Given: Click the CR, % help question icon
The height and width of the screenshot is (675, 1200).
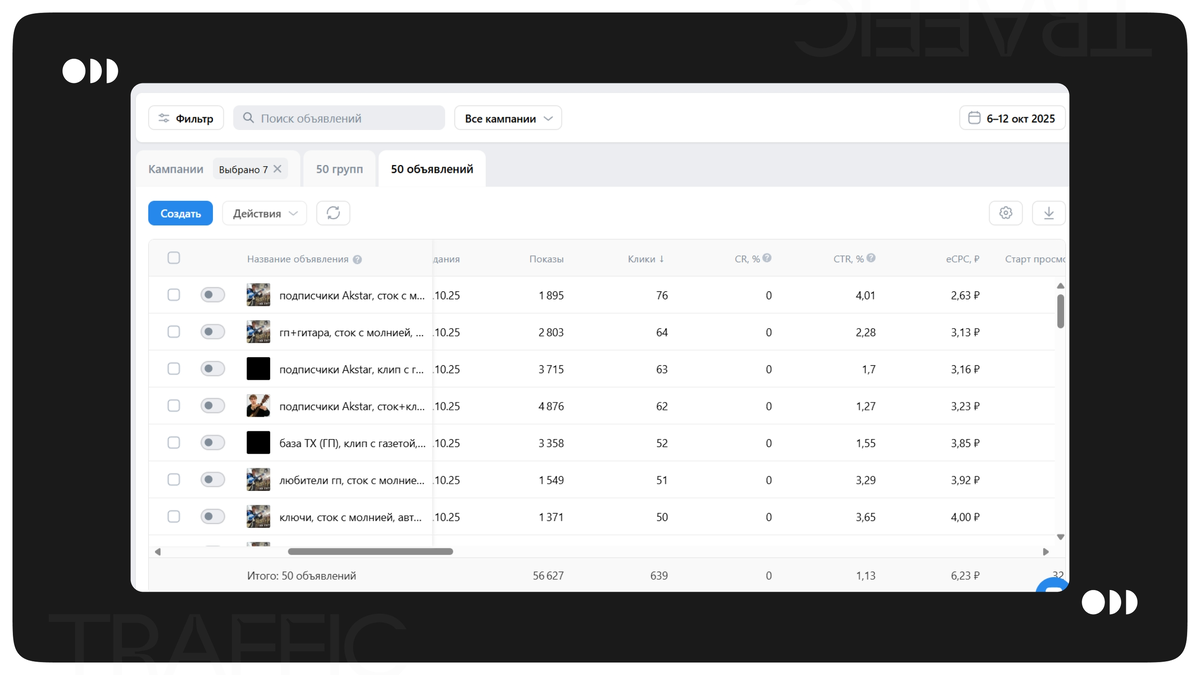Looking at the screenshot, I should pos(767,258).
